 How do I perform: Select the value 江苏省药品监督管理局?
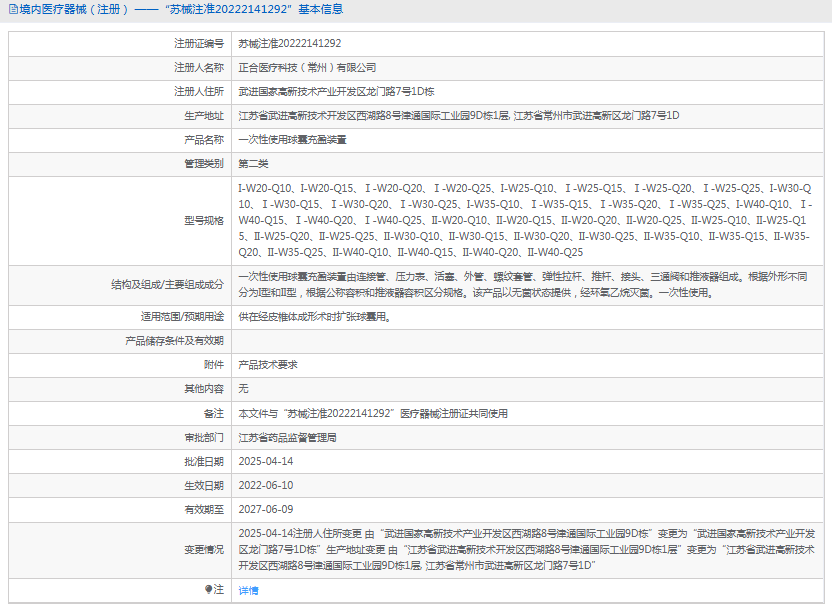pos(288,438)
